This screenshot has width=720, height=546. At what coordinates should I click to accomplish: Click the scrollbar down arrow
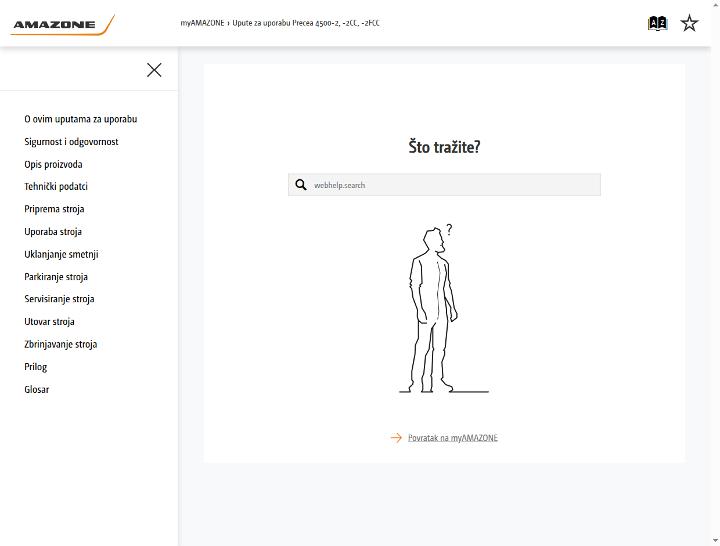click(715, 541)
